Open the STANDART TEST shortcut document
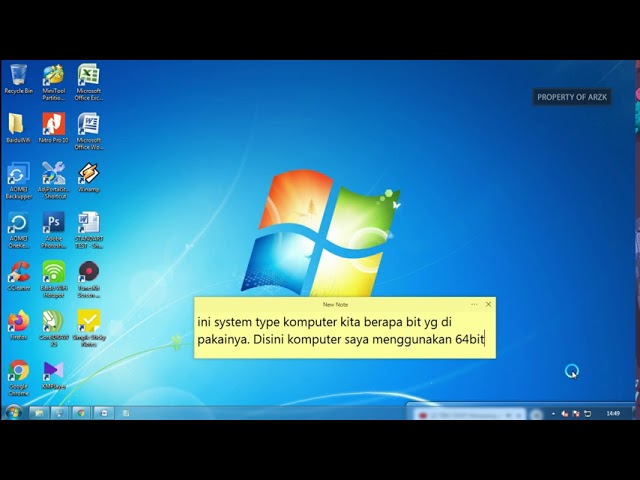 coord(89,230)
